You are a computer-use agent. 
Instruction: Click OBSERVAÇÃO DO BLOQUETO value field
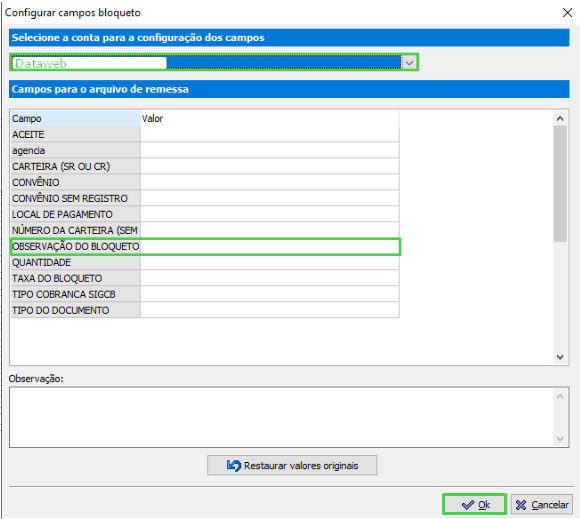pos(270,246)
